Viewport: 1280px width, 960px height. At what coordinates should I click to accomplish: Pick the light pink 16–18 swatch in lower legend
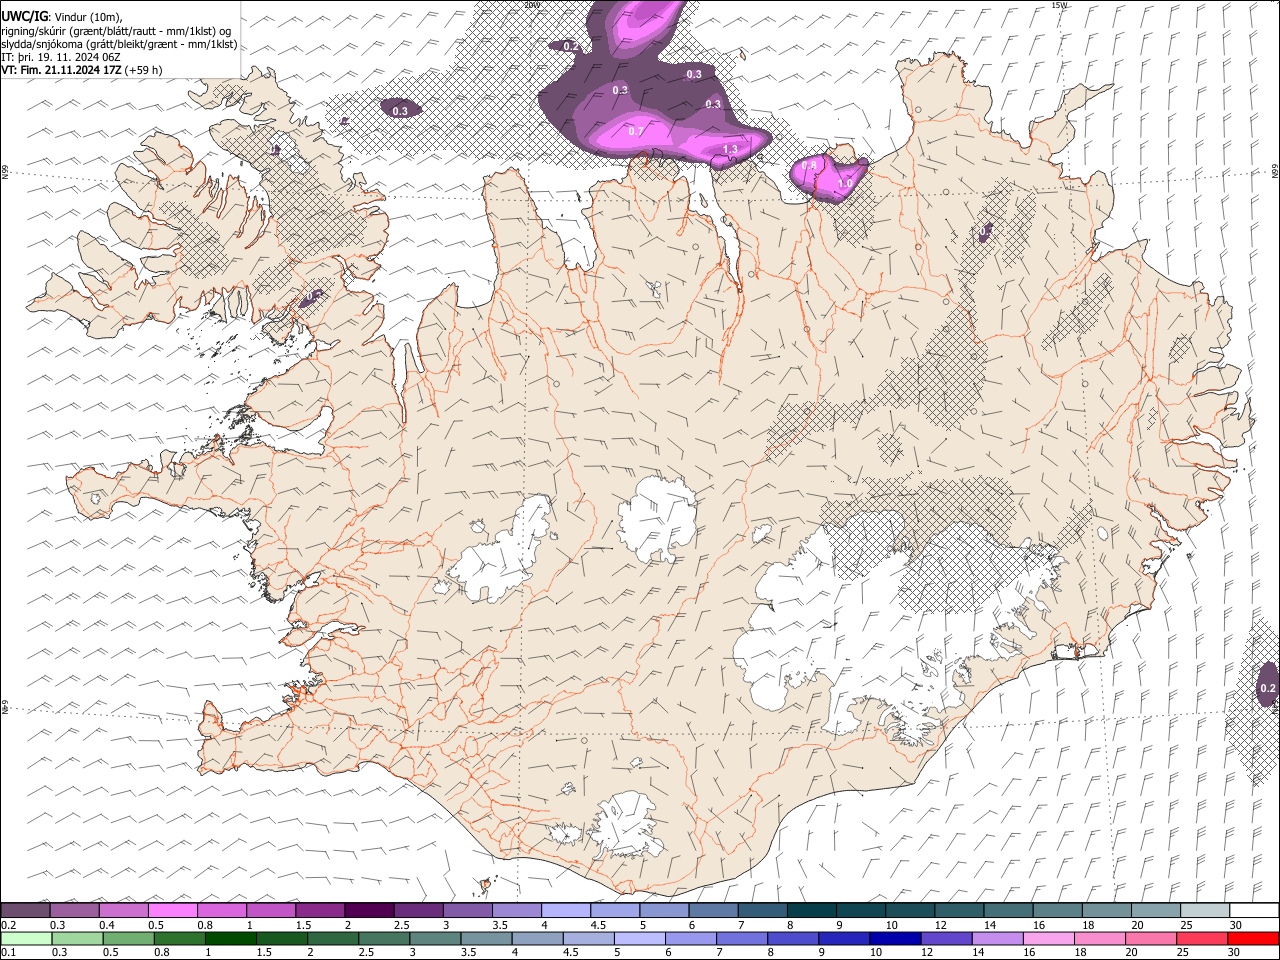click(1048, 938)
